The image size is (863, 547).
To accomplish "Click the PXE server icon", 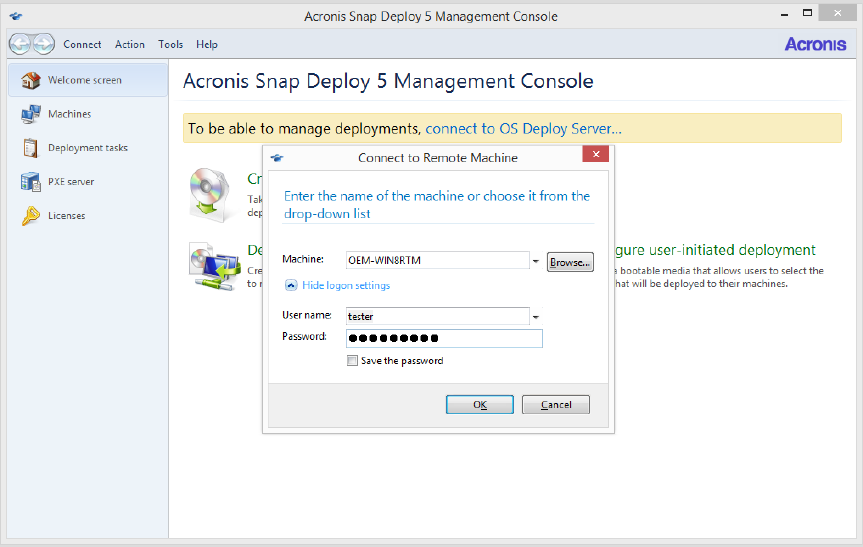I will tap(31, 182).
